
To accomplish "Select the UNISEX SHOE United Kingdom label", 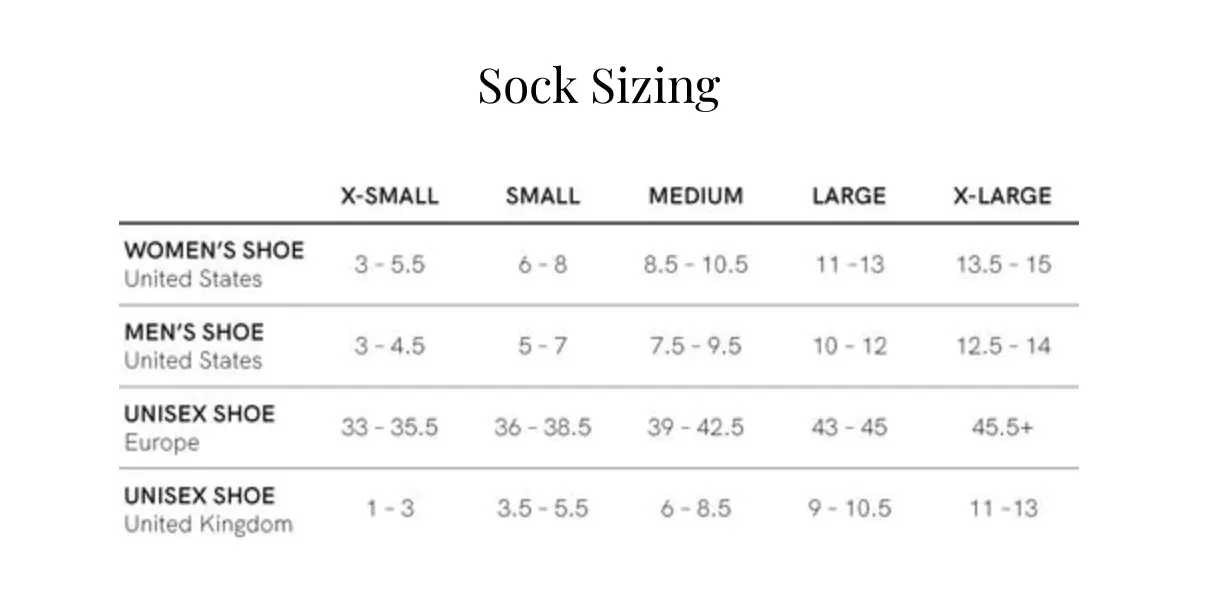I will click(x=209, y=510).
